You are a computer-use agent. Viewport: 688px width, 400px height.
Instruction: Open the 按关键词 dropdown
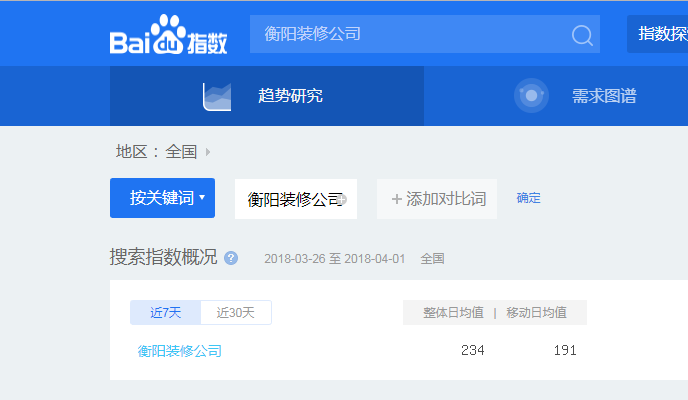point(162,198)
